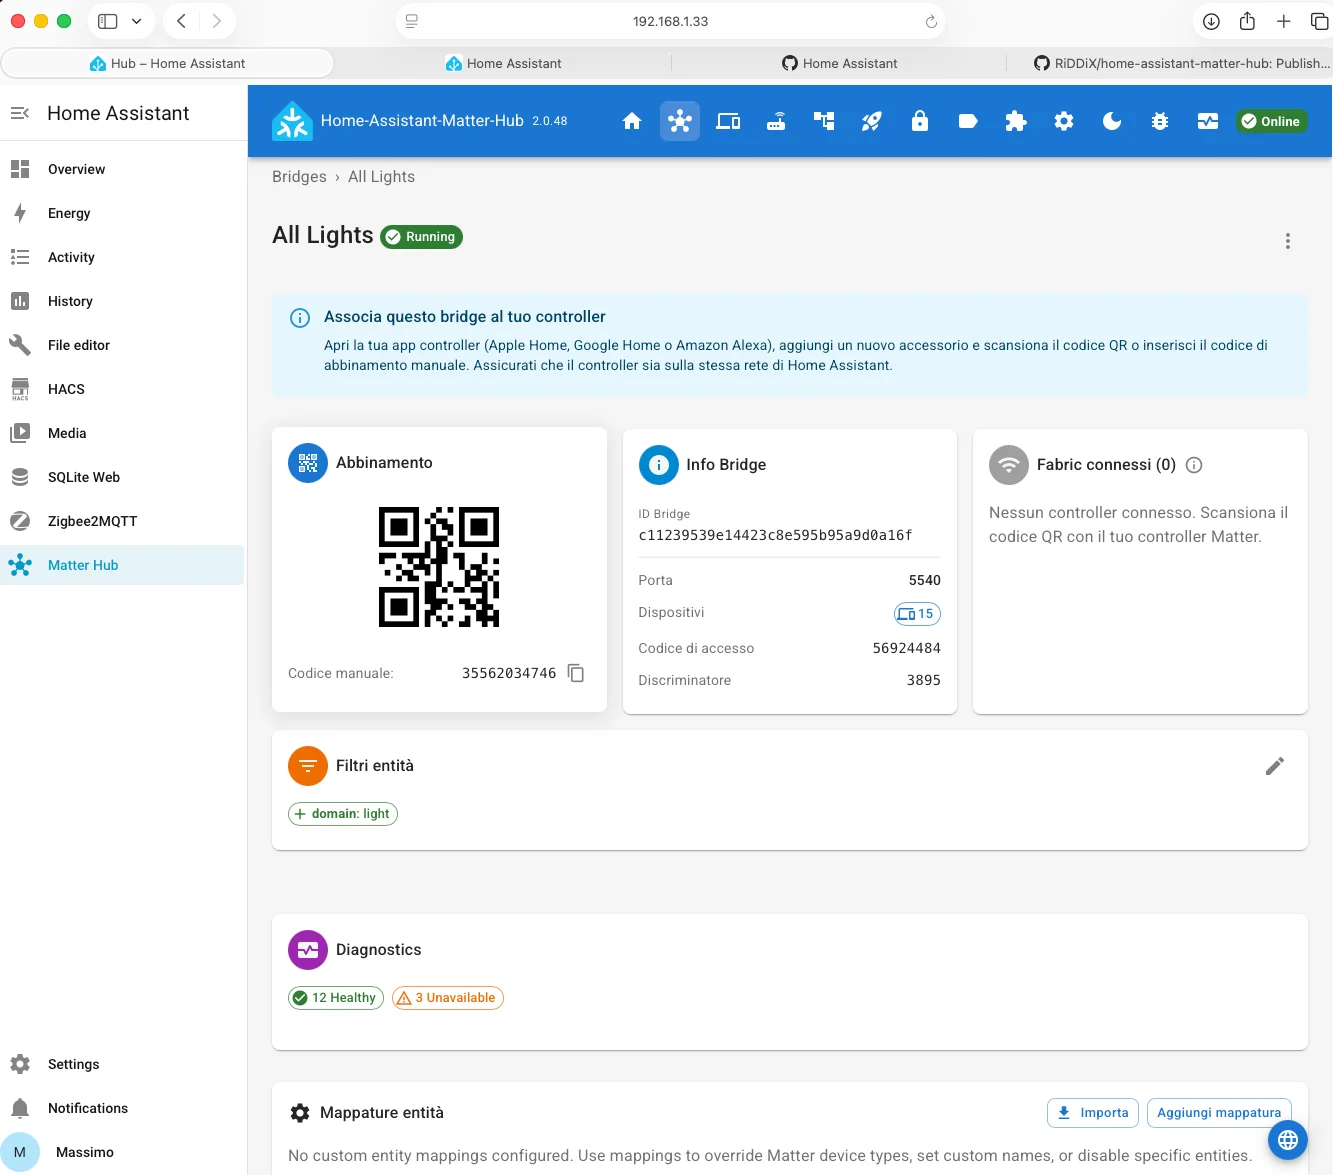
Task: Open the share icon in Safari
Action: (x=1247, y=21)
